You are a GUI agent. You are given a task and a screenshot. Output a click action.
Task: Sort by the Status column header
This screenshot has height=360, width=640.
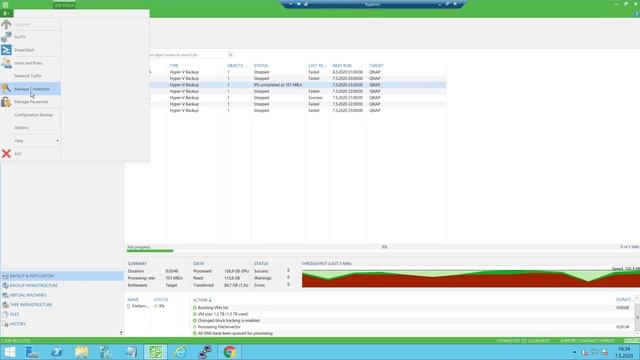click(x=261, y=66)
